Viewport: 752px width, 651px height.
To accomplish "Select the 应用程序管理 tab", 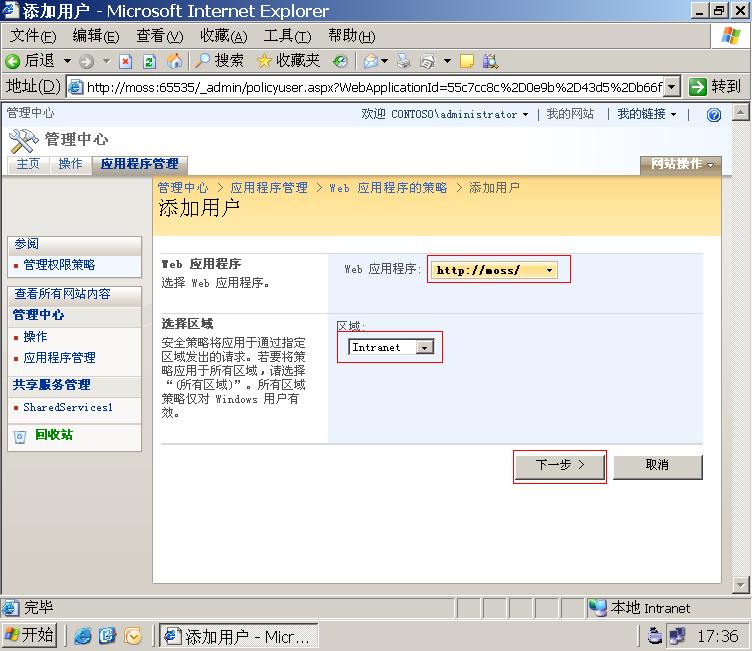I will tap(140, 164).
